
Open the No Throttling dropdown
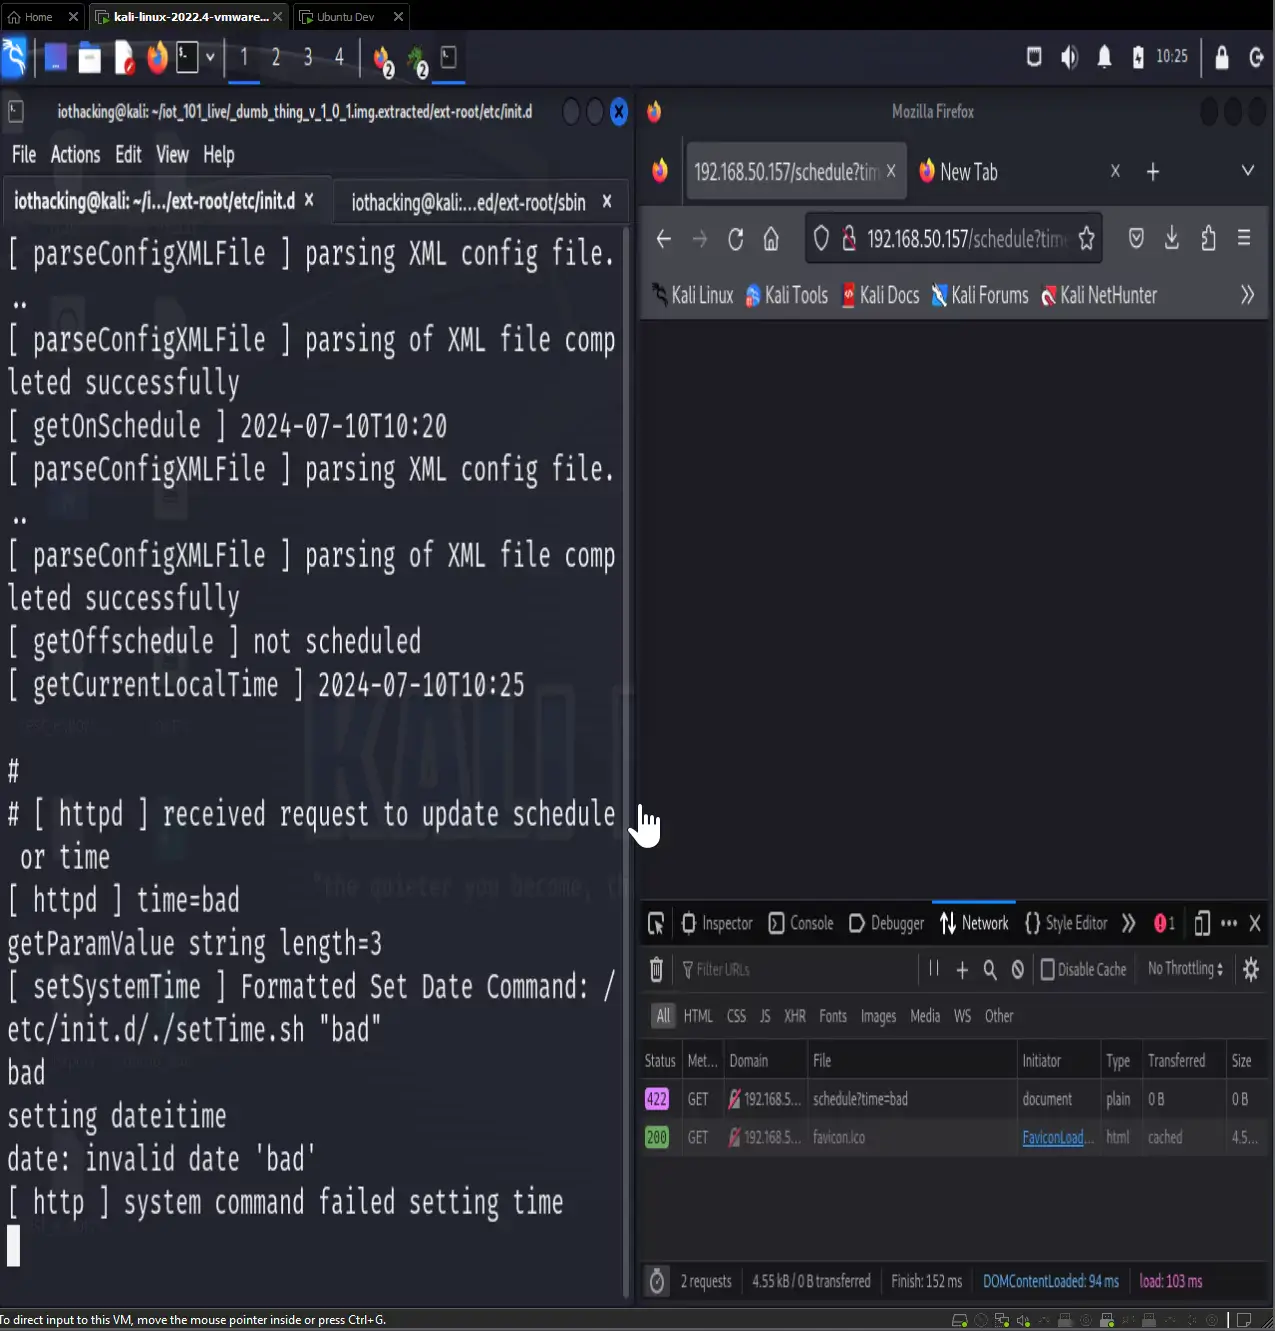pyautogui.click(x=1183, y=969)
